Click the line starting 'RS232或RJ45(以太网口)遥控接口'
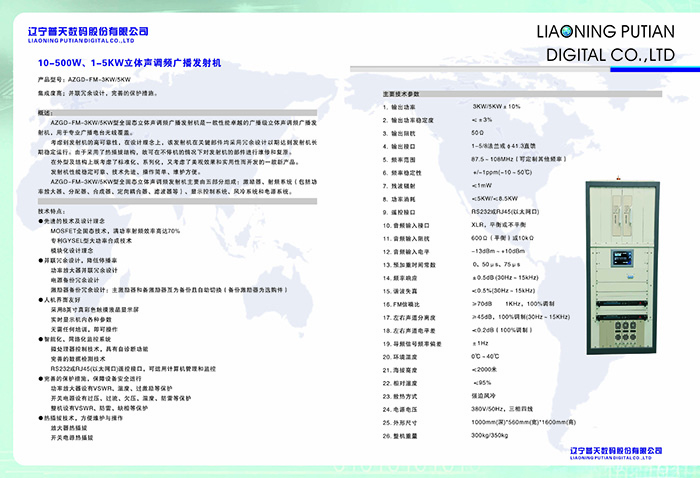Screen dimensions: 700x478 tap(133, 369)
